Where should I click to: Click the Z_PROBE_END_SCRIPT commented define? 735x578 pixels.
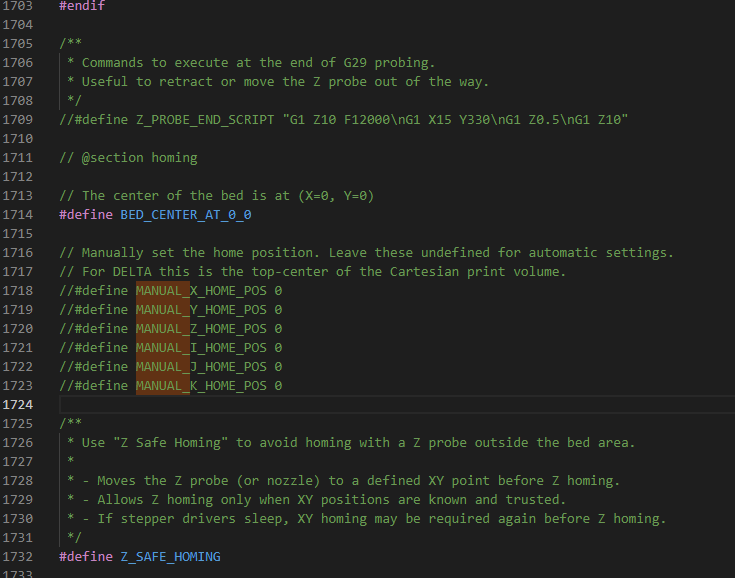tap(205, 120)
